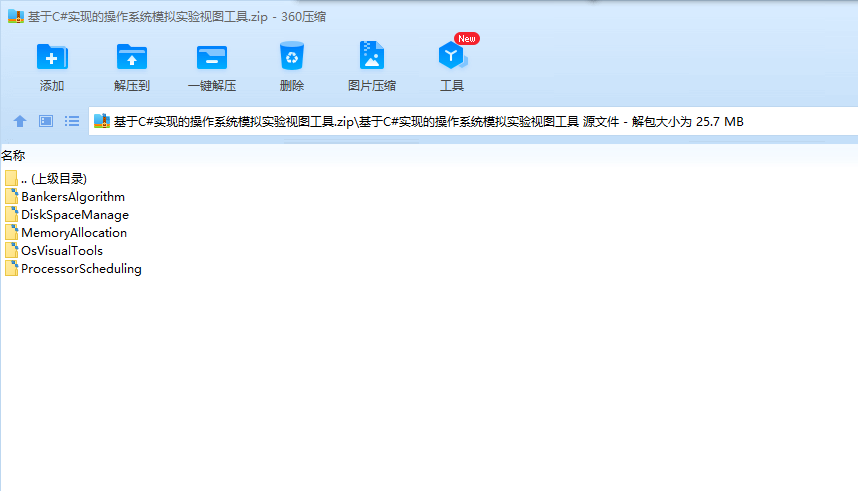Screen dimensions: 858x491
Task: Click the 添加 (Add) toolbar icon
Action: (52, 56)
